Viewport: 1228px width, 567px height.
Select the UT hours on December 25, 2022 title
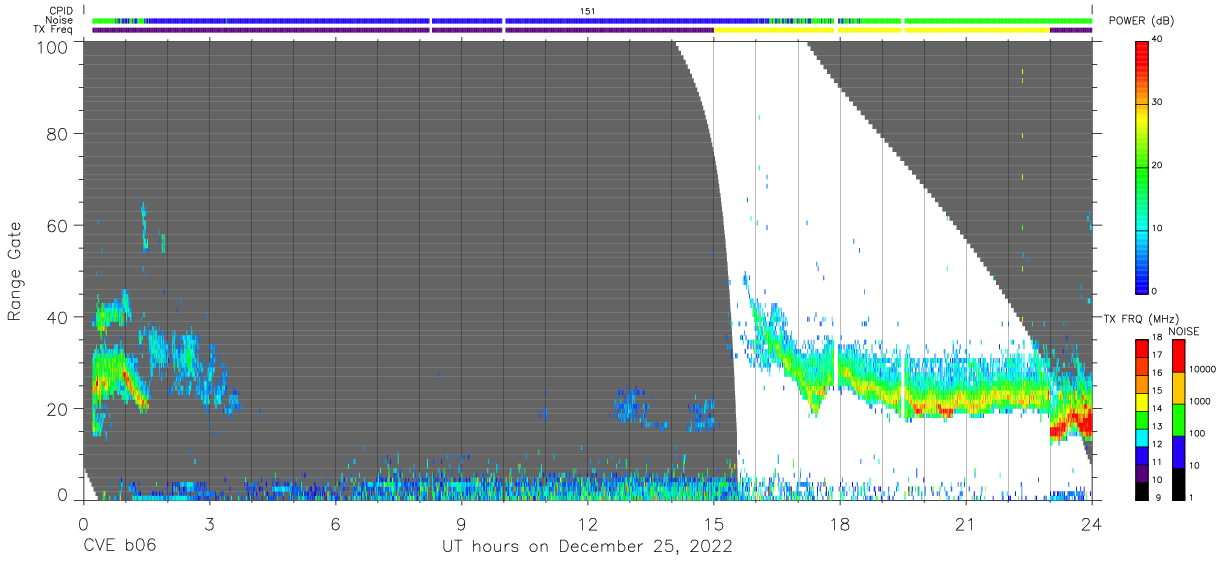pos(587,547)
